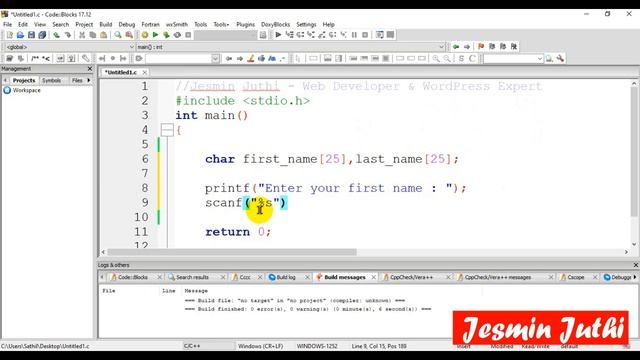Click the Save file icon
Viewport: 640px width, 360px height.
[31, 35]
